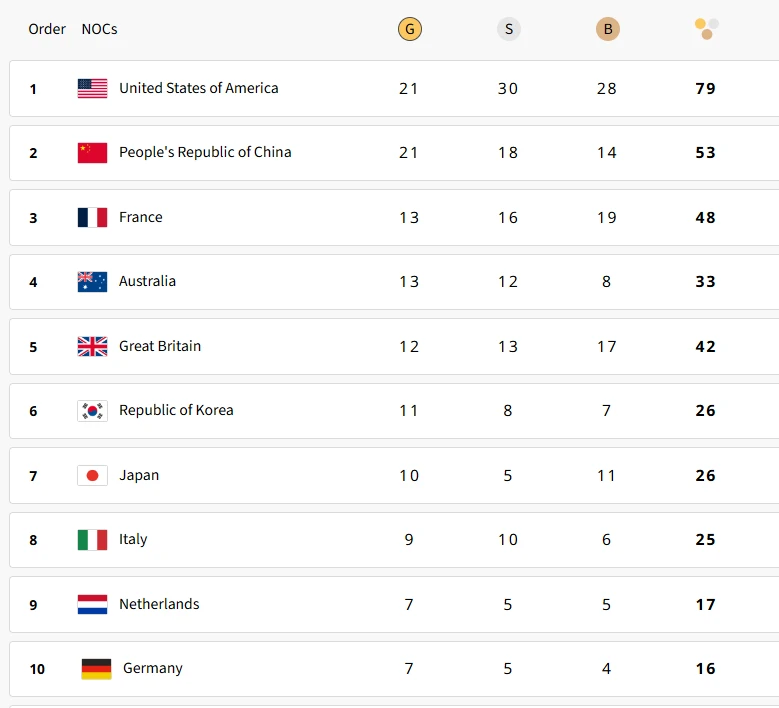Viewport: 779px width, 708px height.
Task: Click the bronze medal B icon
Action: [607, 29]
